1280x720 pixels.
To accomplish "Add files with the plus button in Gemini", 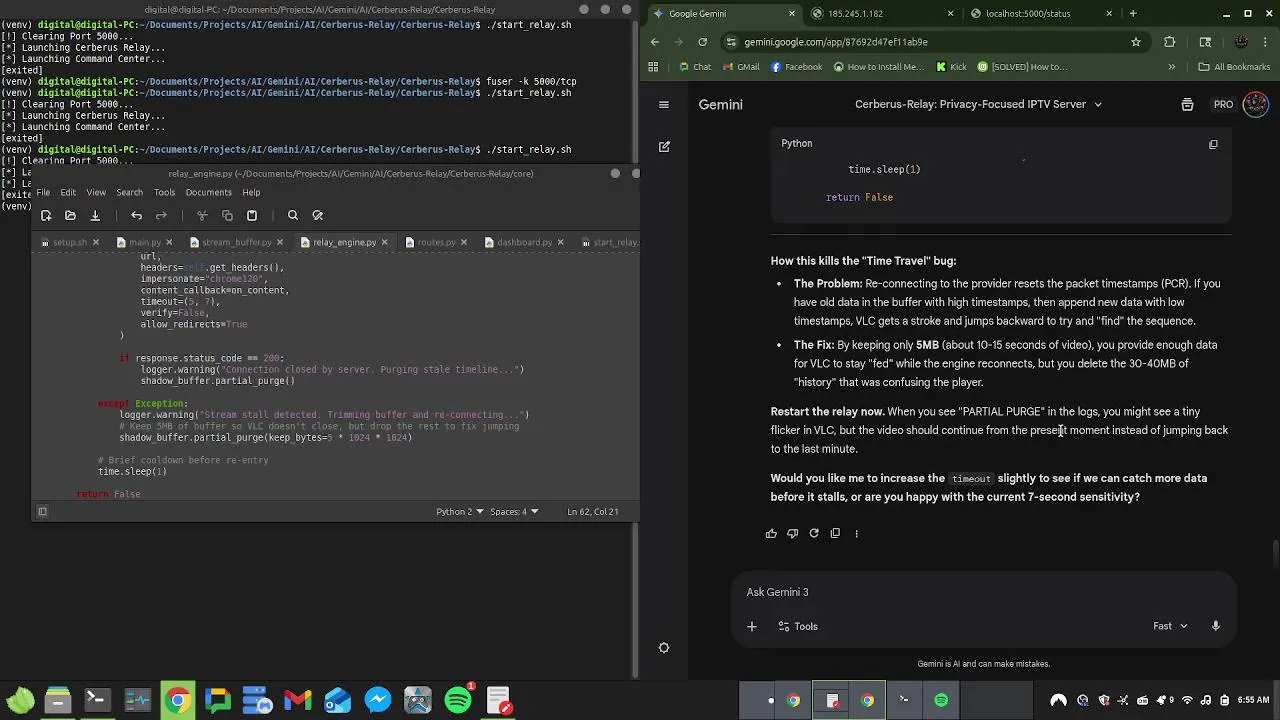I will click(x=752, y=626).
